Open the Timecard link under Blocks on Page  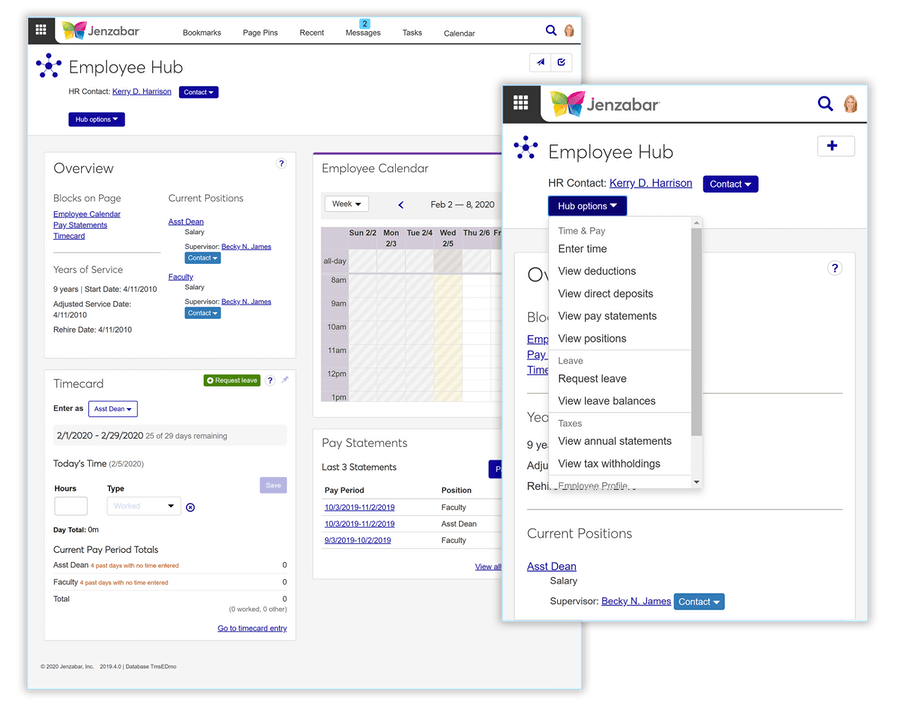(x=69, y=236)
